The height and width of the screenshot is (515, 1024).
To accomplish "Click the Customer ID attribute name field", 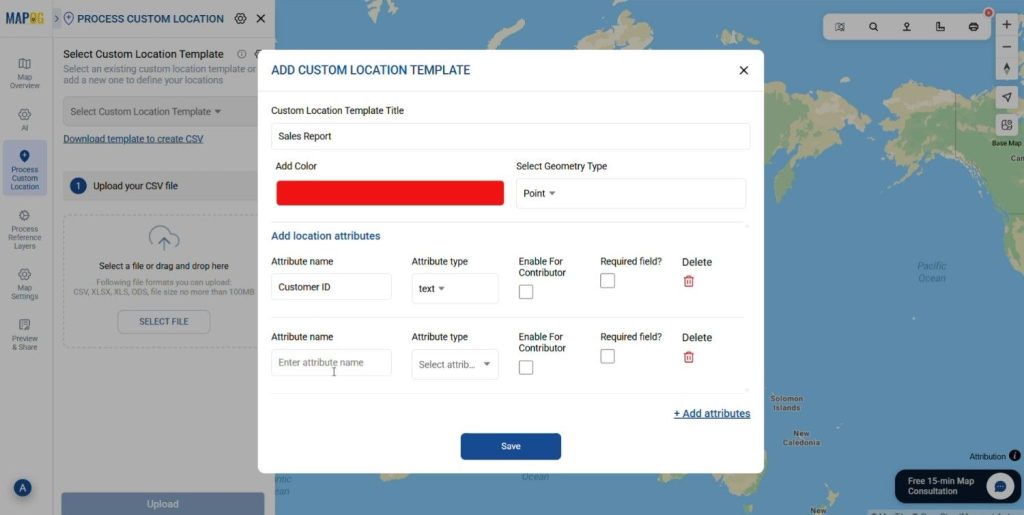I will tap(331, 287).
